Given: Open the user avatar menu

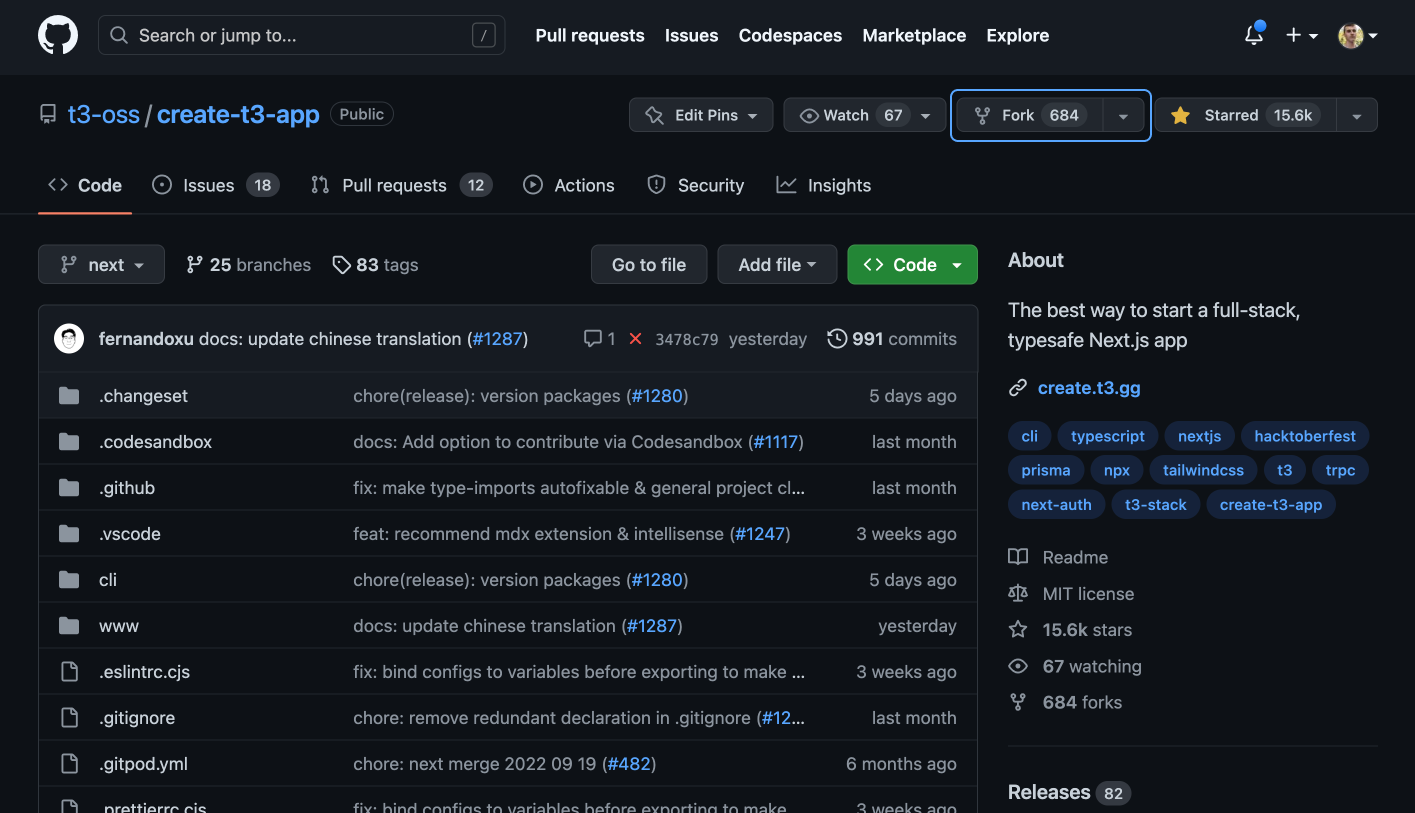Looking at the screenshot, I should point(1358,35).
